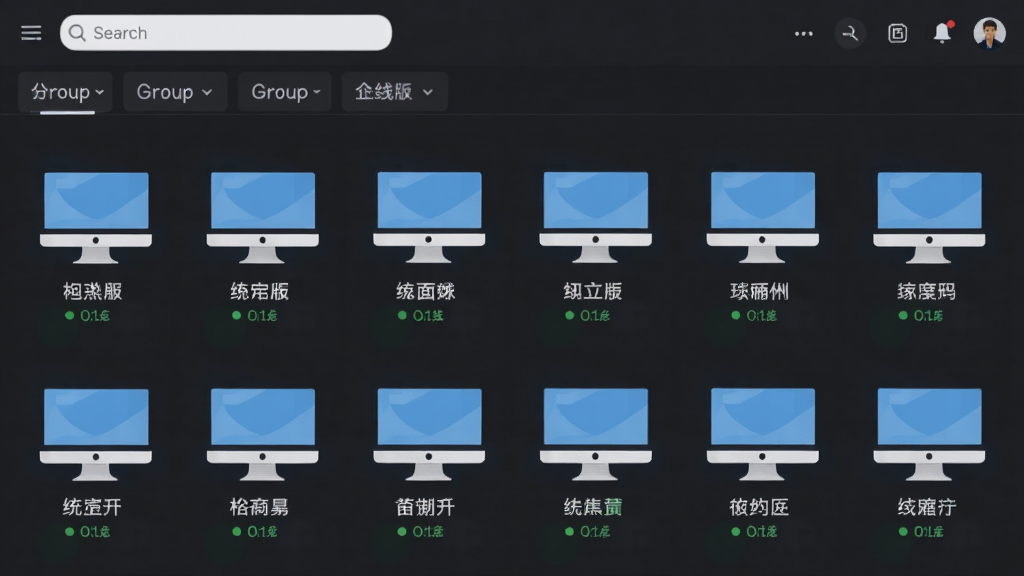The image size is (1024, 576).
Task: Select the last monitor in the bottom row
Action: tap(929, 434)
